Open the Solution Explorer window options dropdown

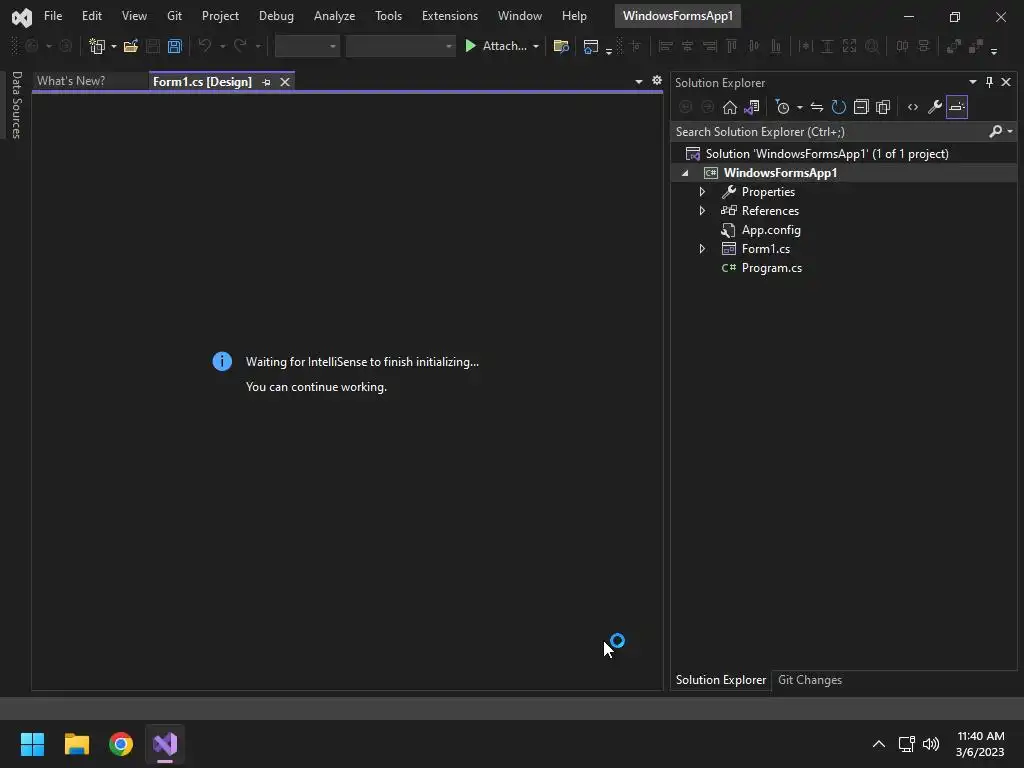[972, 82]
